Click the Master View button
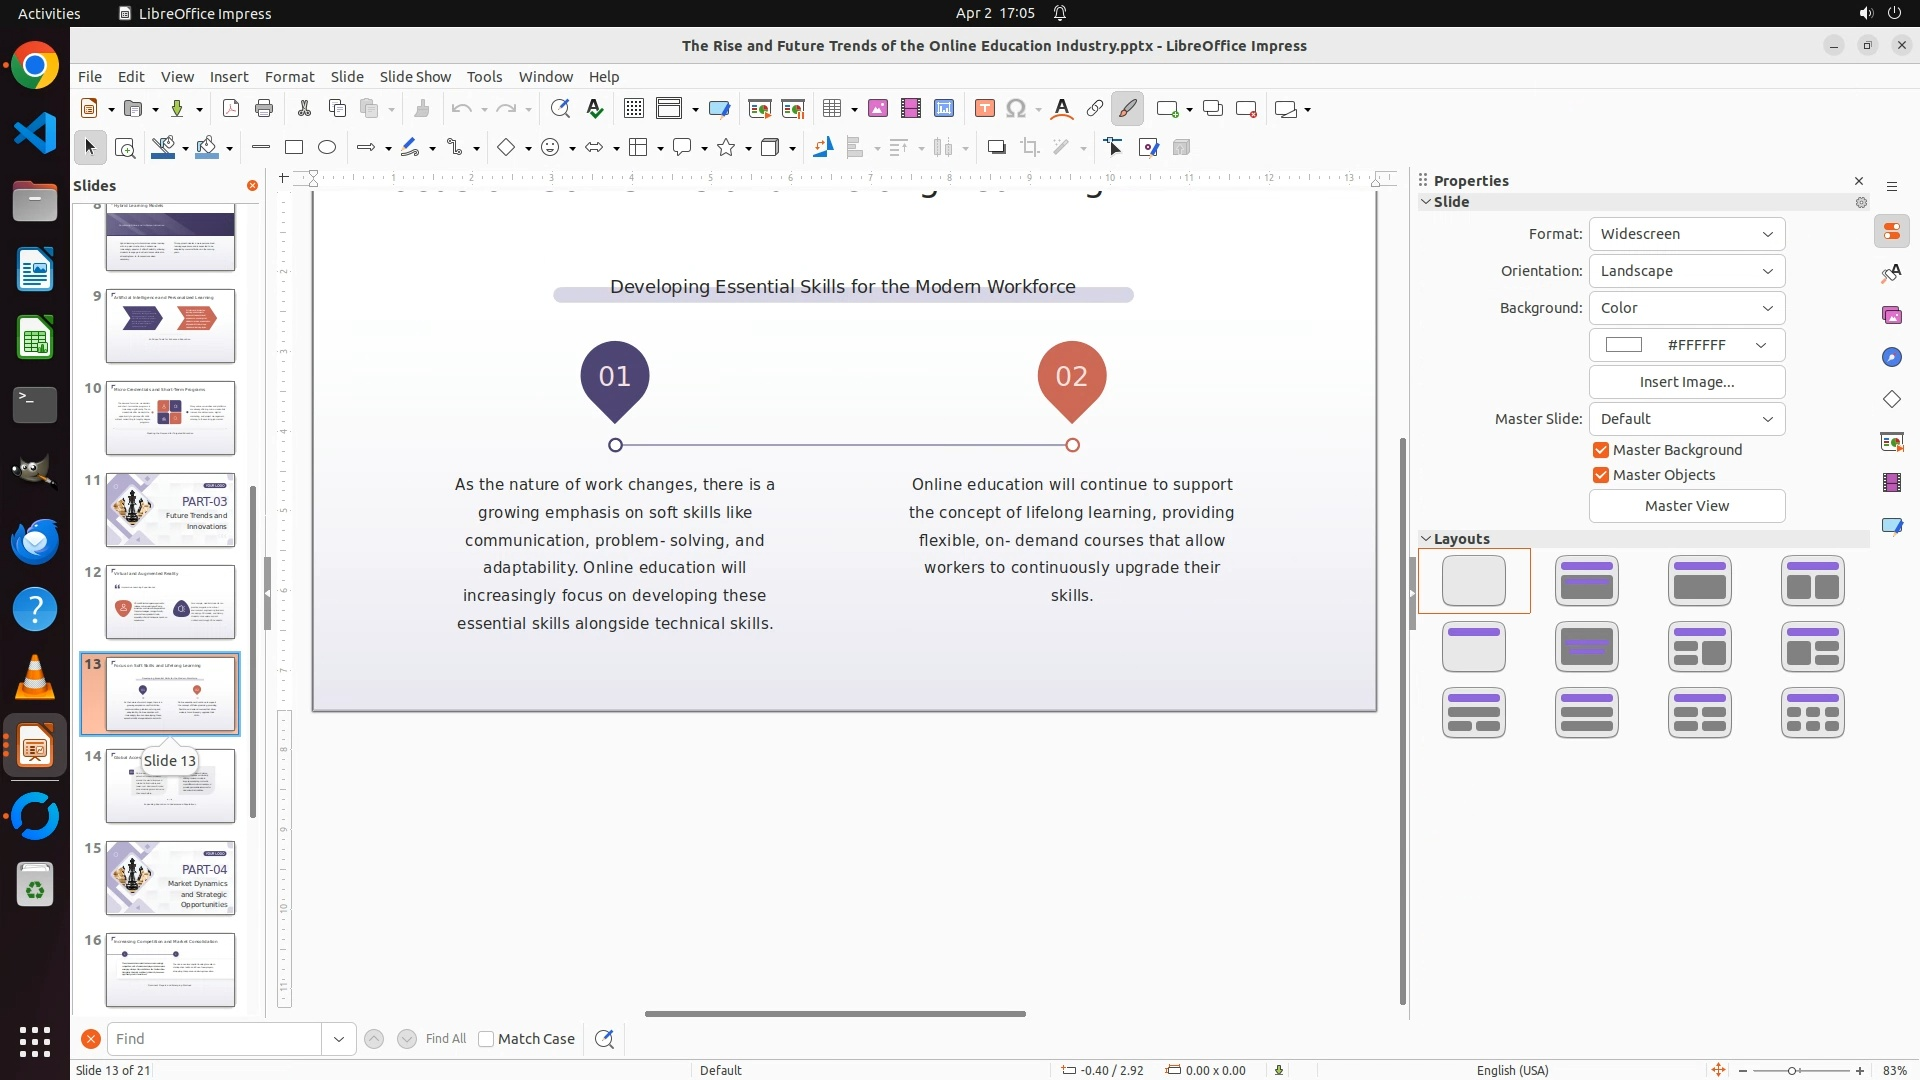The image size is (1920, 1080). [x=1686, y=506]
